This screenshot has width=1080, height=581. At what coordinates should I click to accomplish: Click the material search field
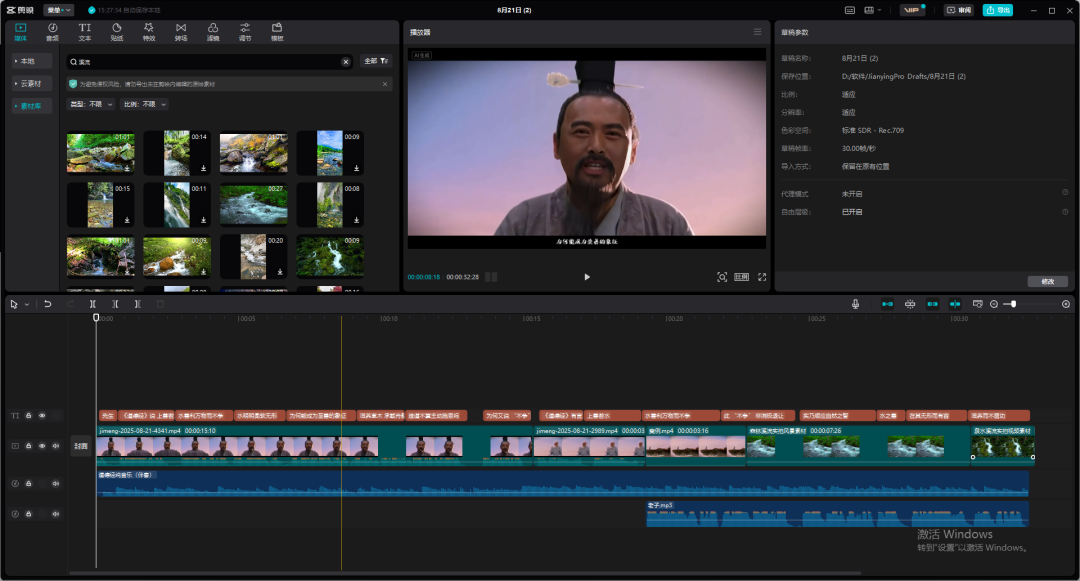point(209,62)
